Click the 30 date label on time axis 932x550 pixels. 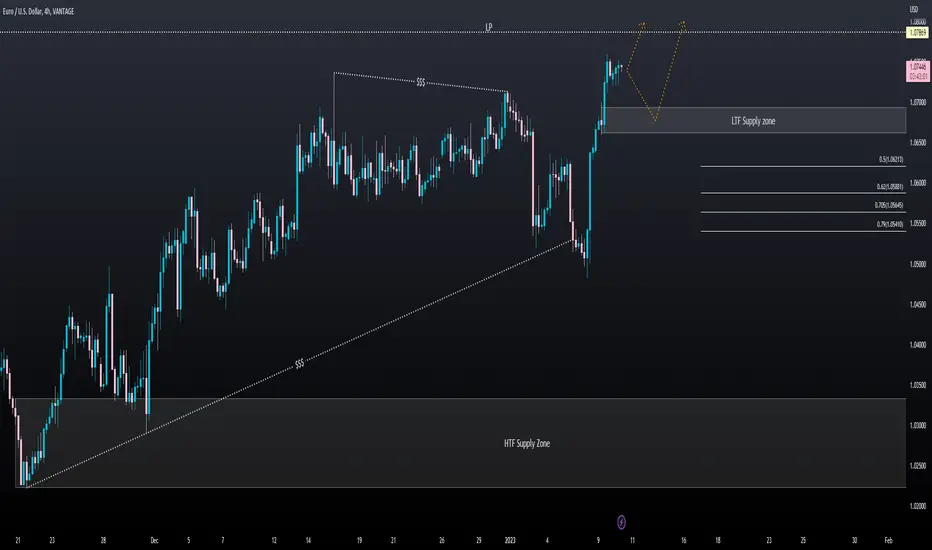click(x=854, y=540)
